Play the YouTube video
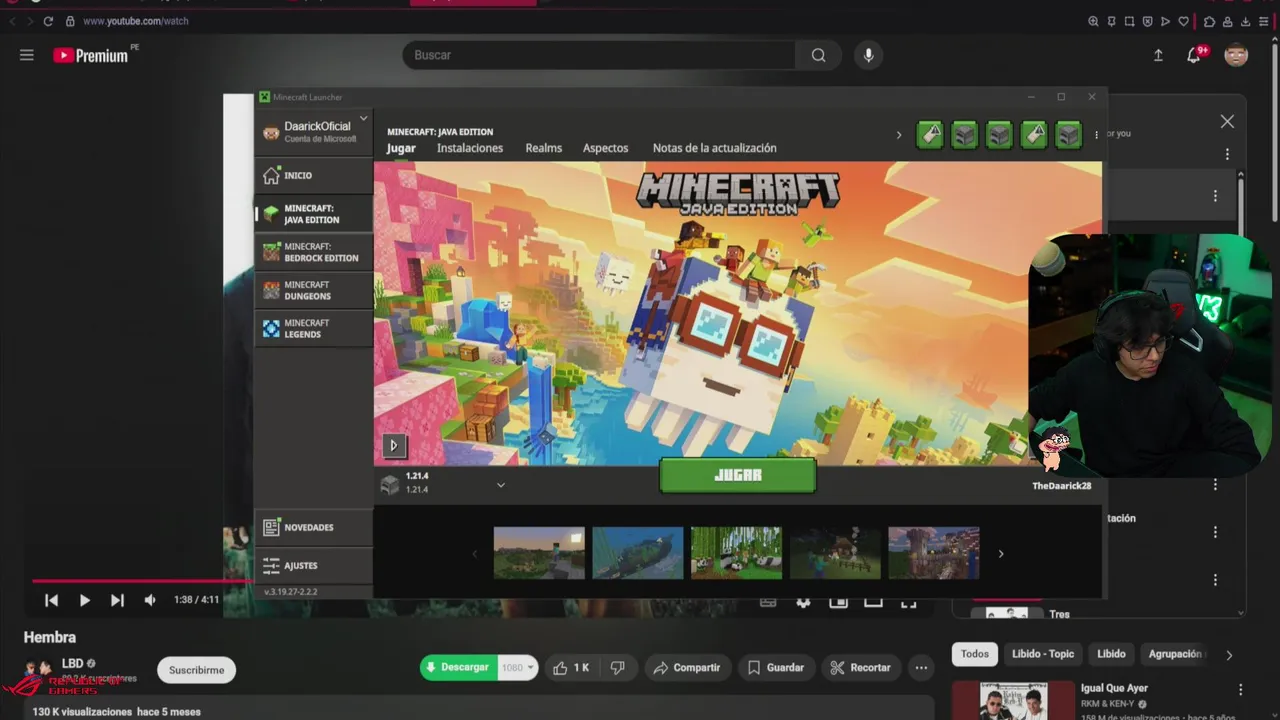The height and width of the screenshot is (720, 1280). pos(84,600)
